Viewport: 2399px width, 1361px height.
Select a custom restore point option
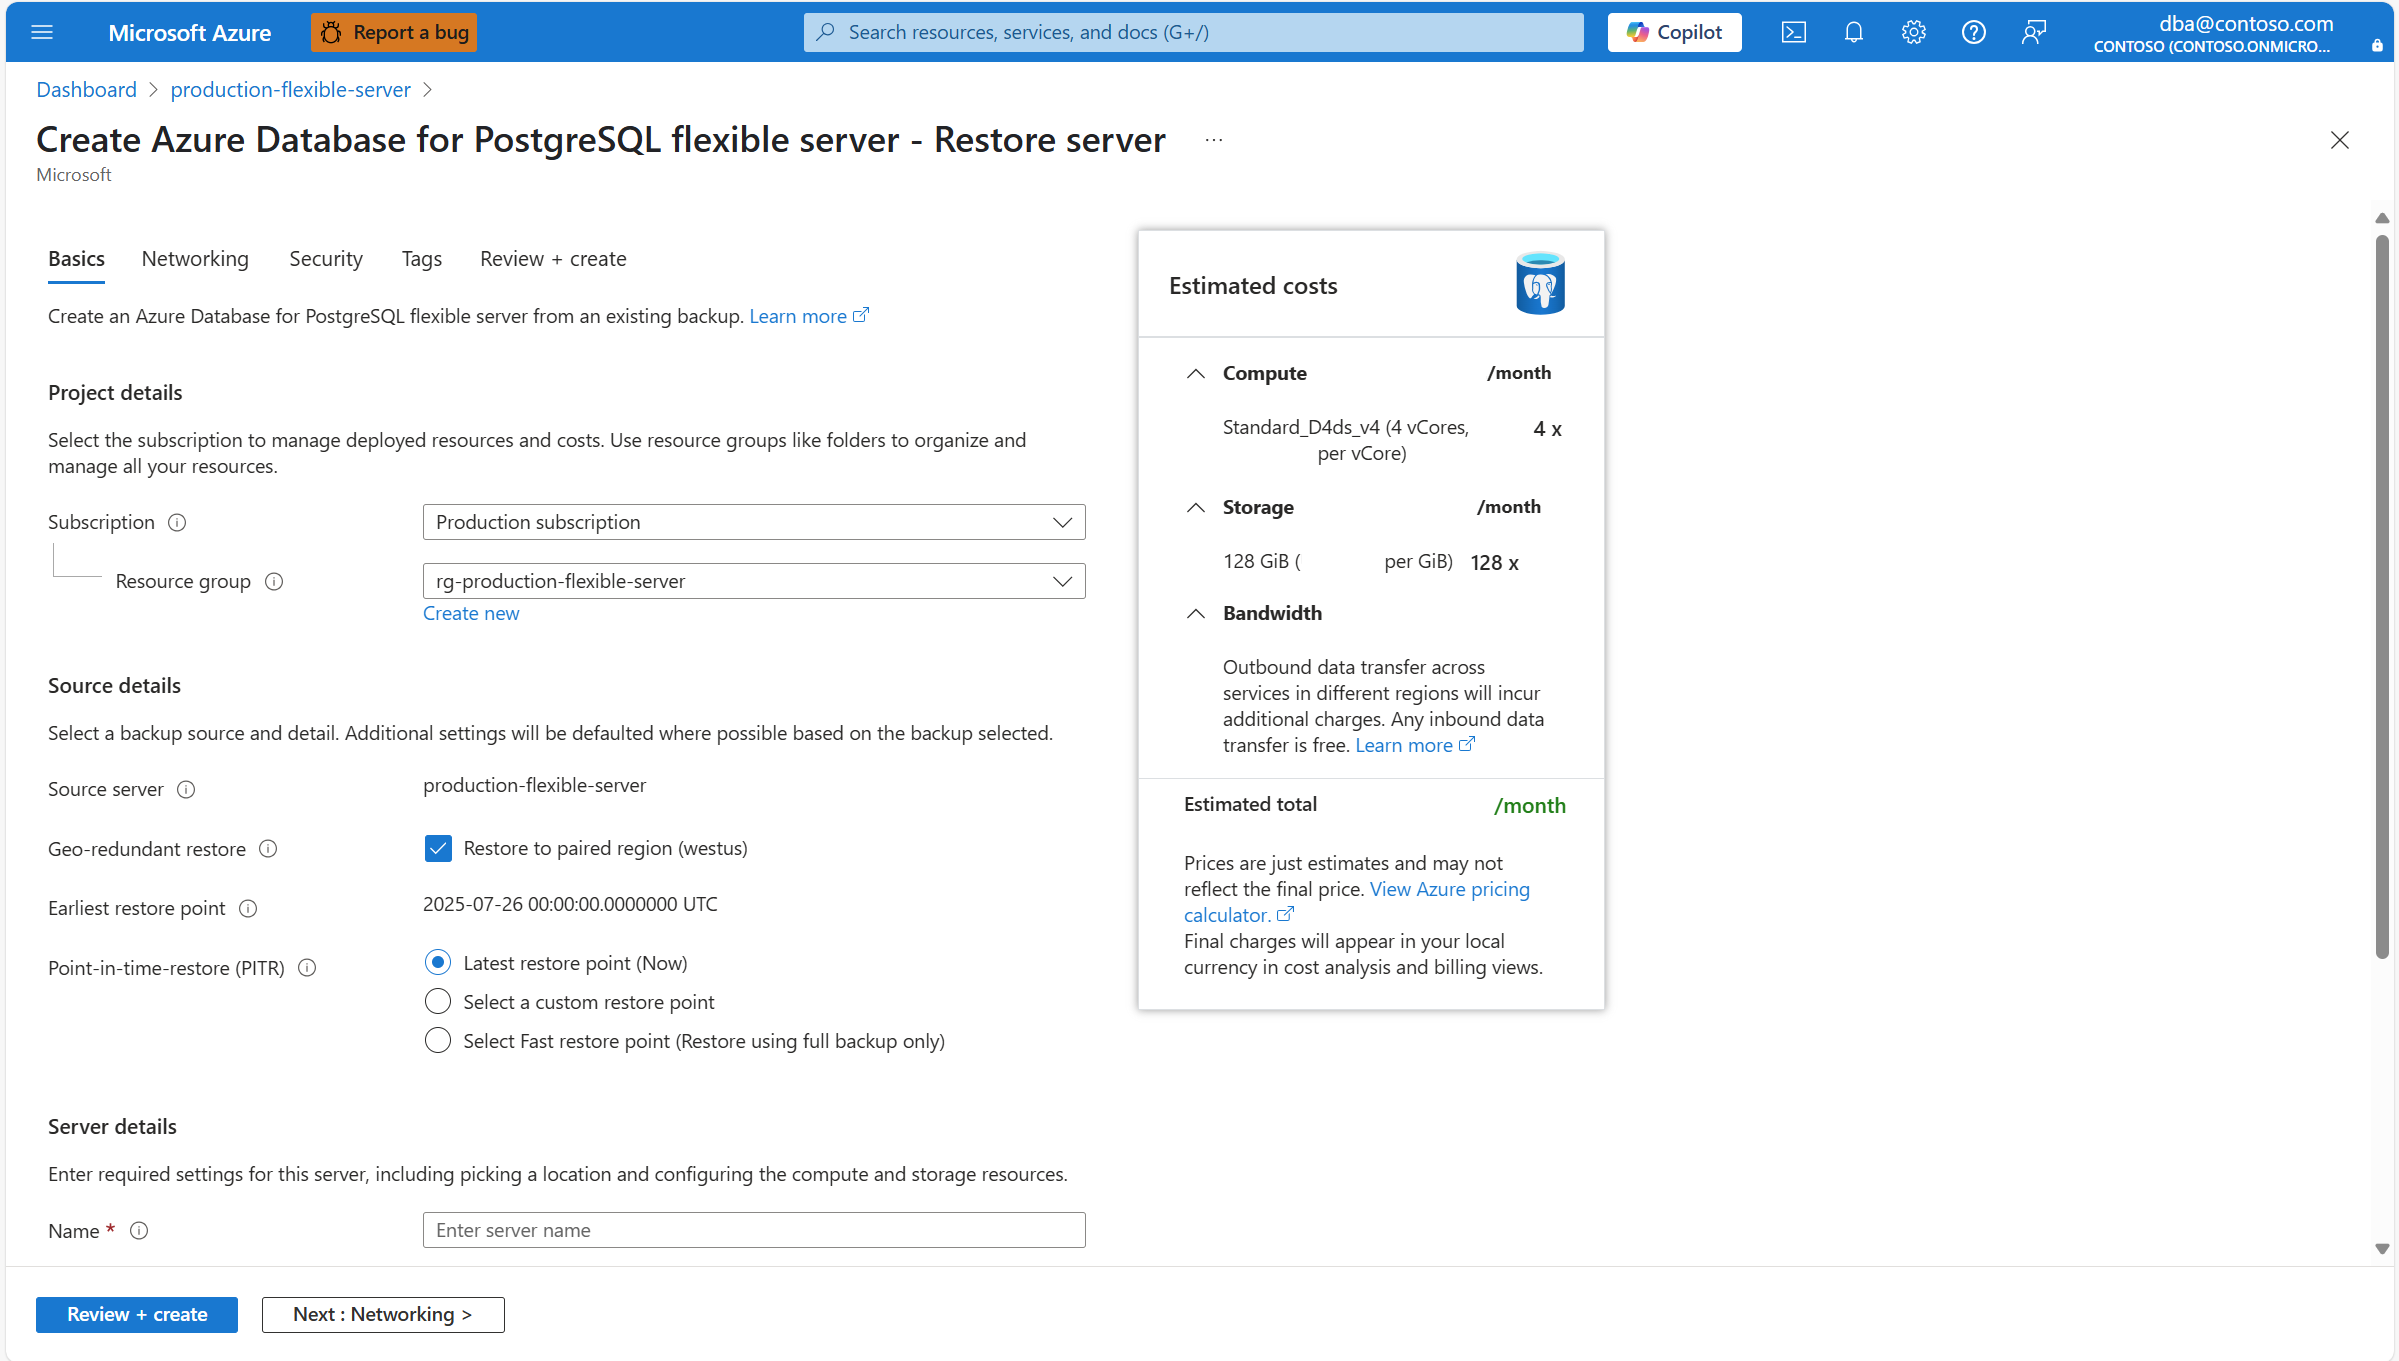(438, 1001)
